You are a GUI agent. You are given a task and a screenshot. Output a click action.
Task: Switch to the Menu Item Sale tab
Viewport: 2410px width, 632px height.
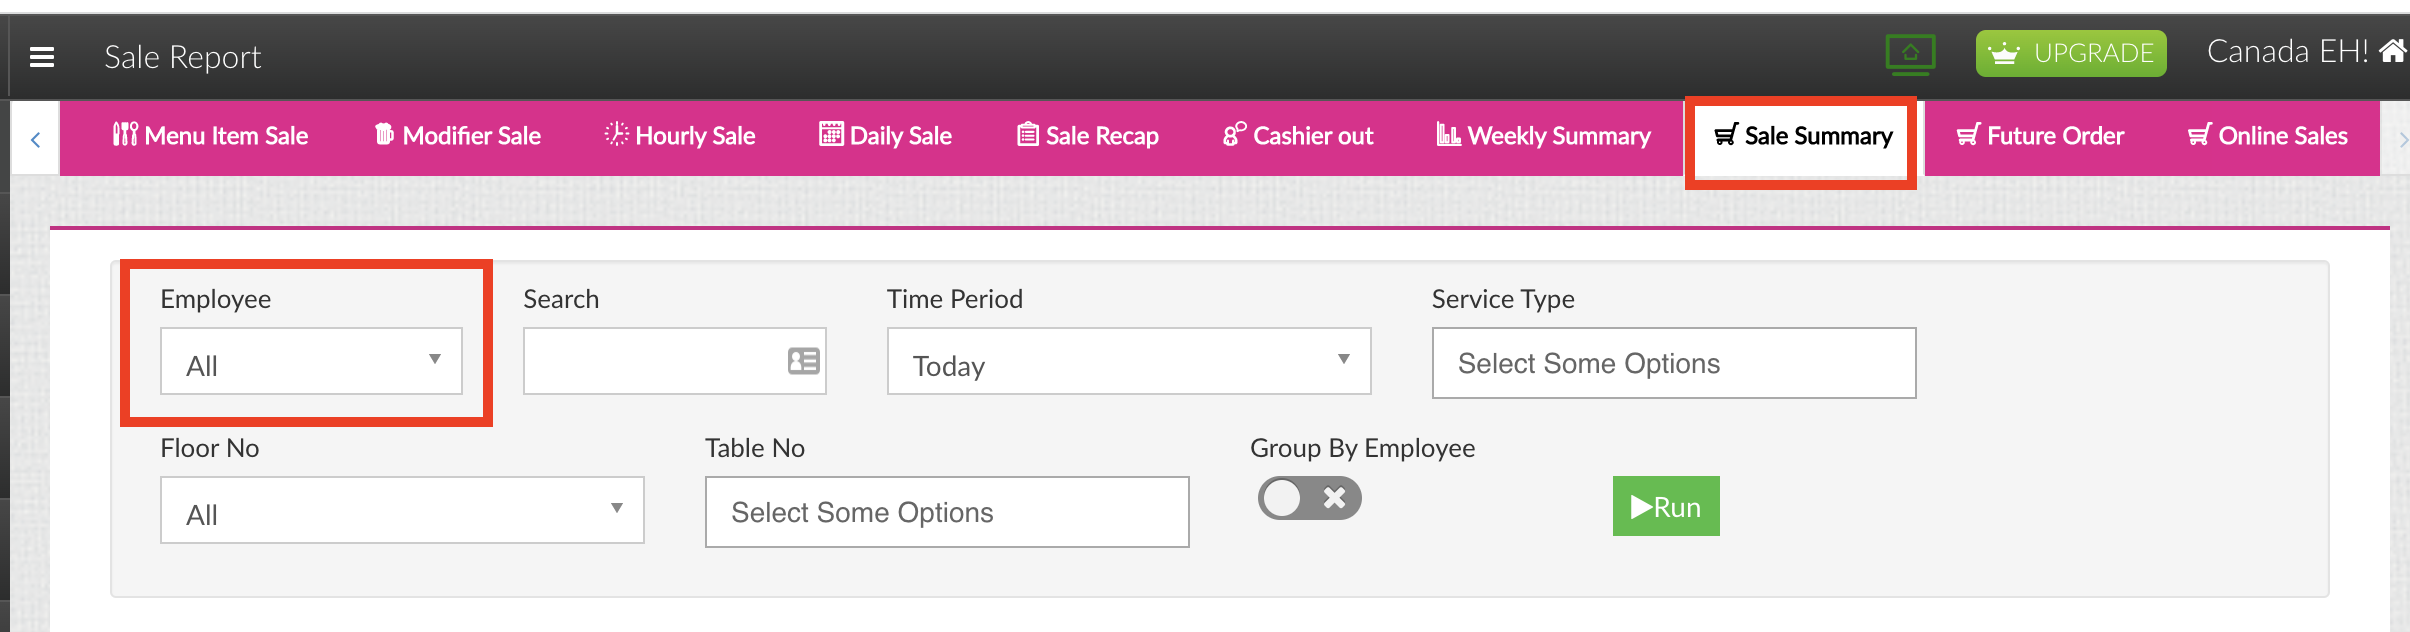click(210, 136)
